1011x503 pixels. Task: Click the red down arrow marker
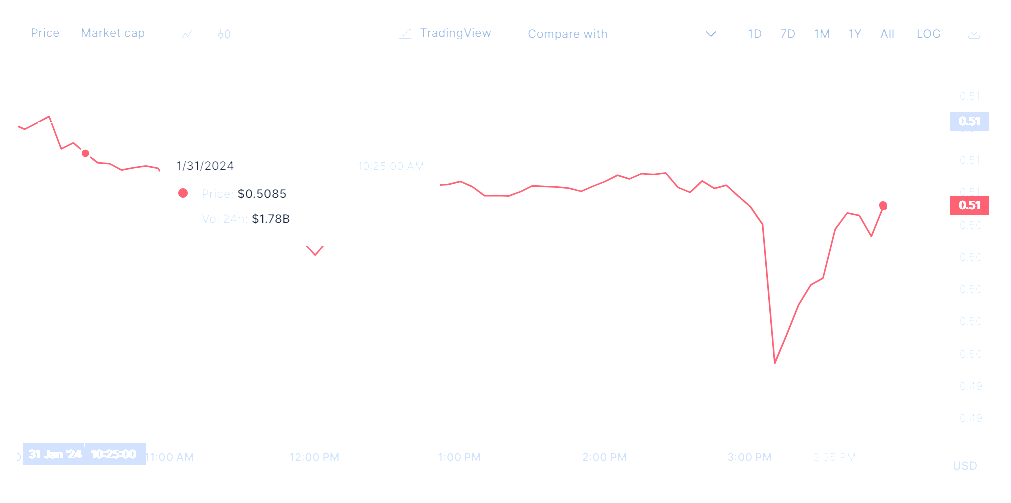click(315, 250)
